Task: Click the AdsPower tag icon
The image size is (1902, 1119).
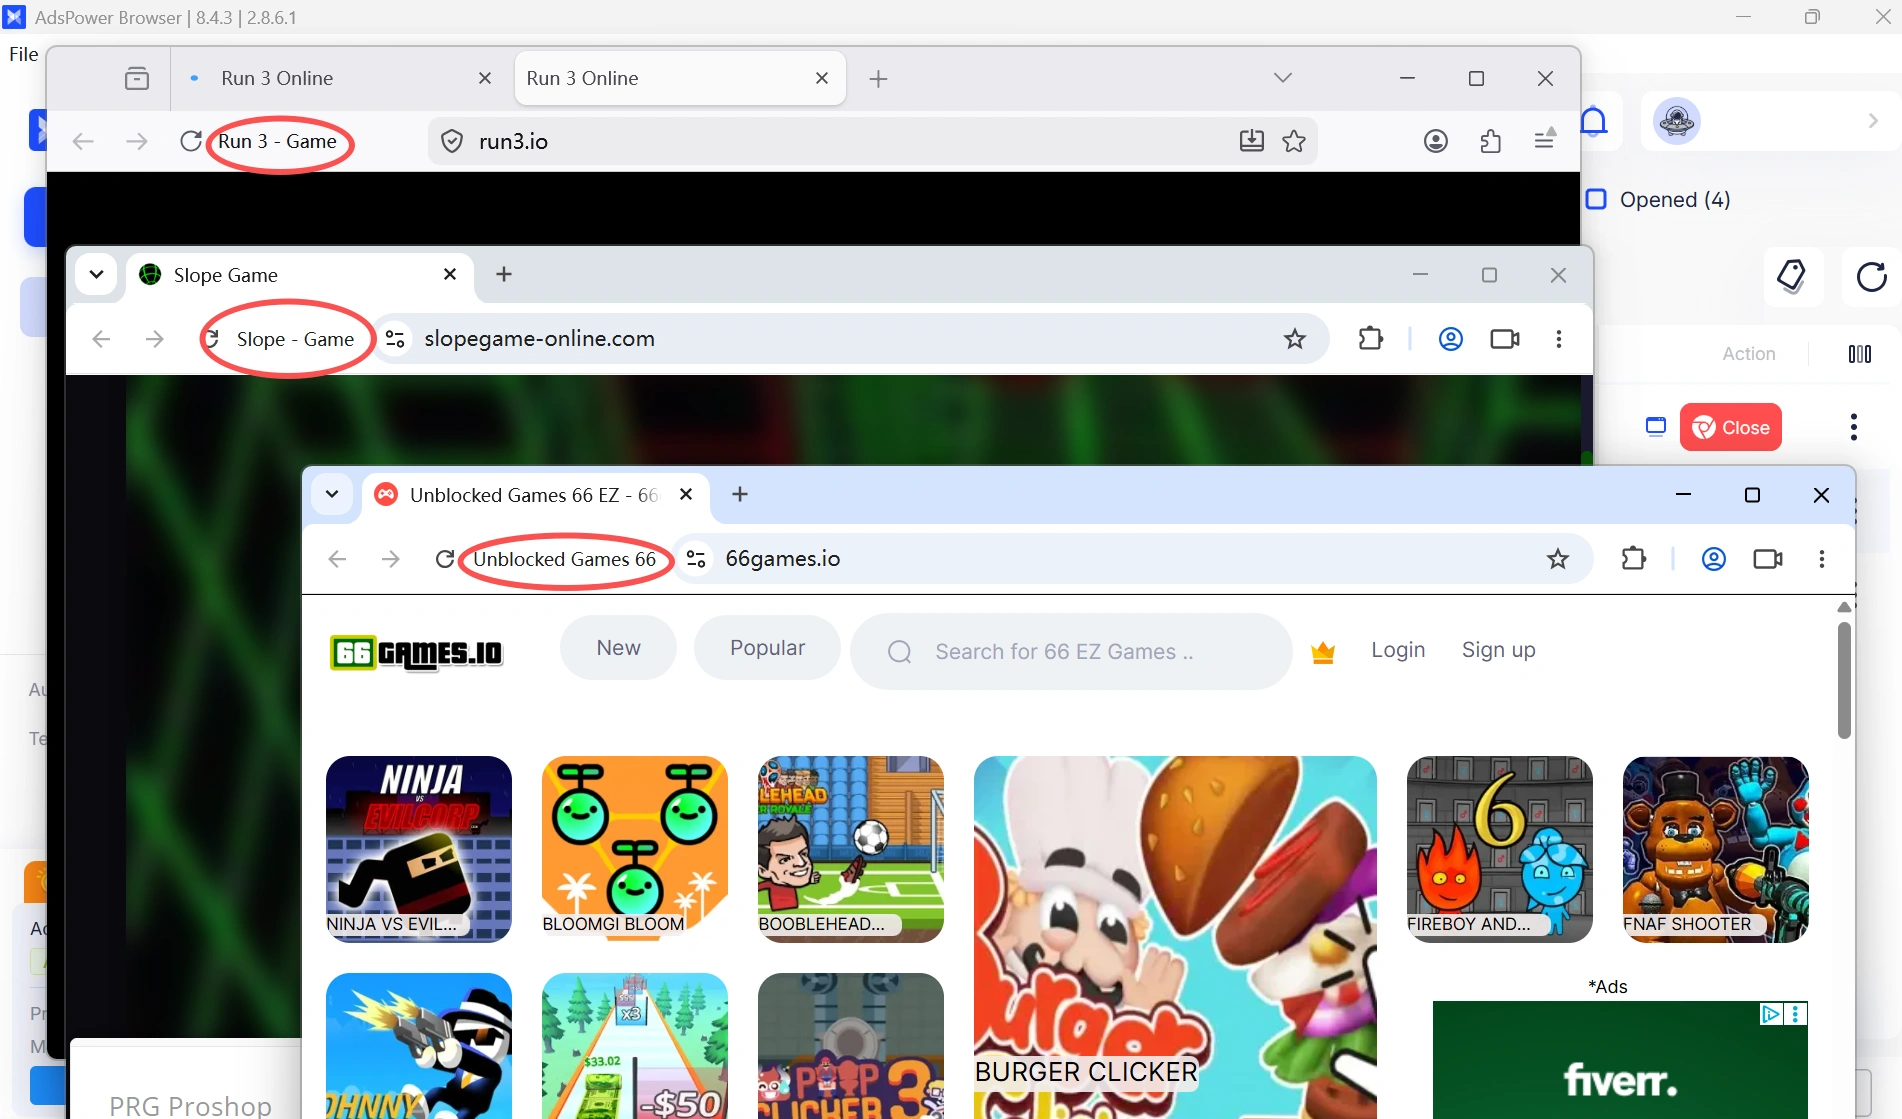Action: click(1792, 276)
